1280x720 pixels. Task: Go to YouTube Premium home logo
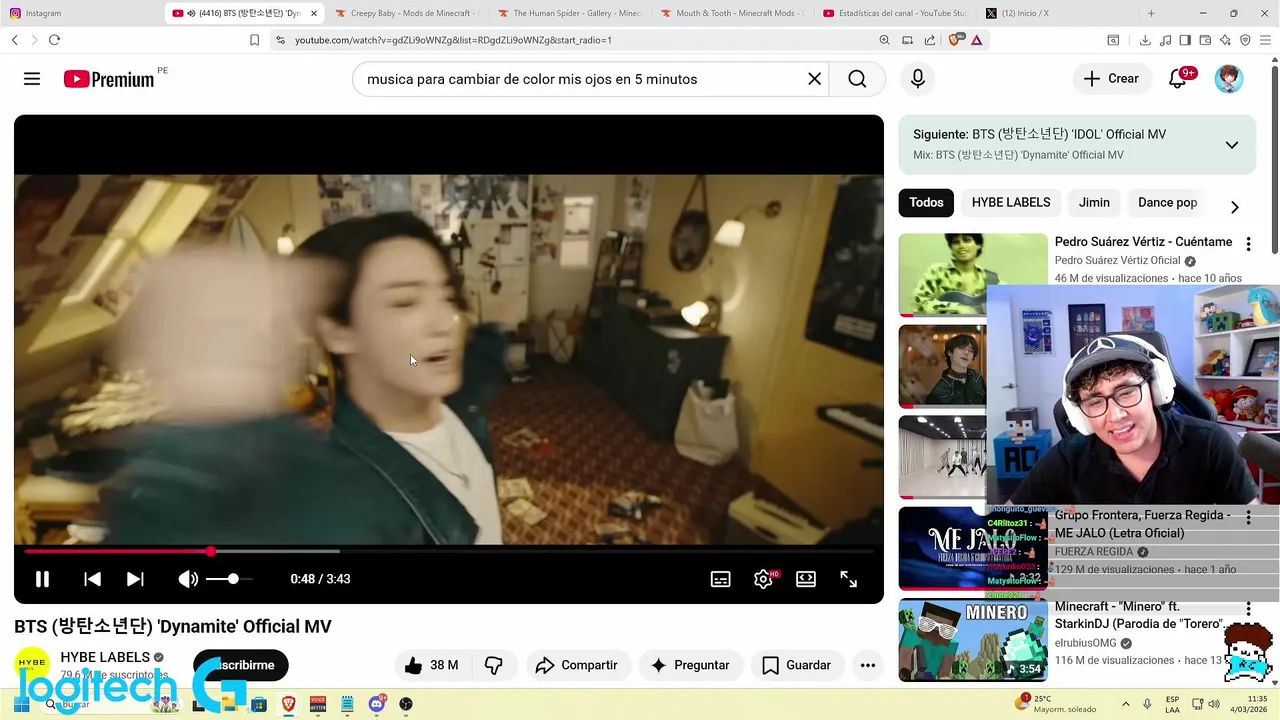click(109, 79)
